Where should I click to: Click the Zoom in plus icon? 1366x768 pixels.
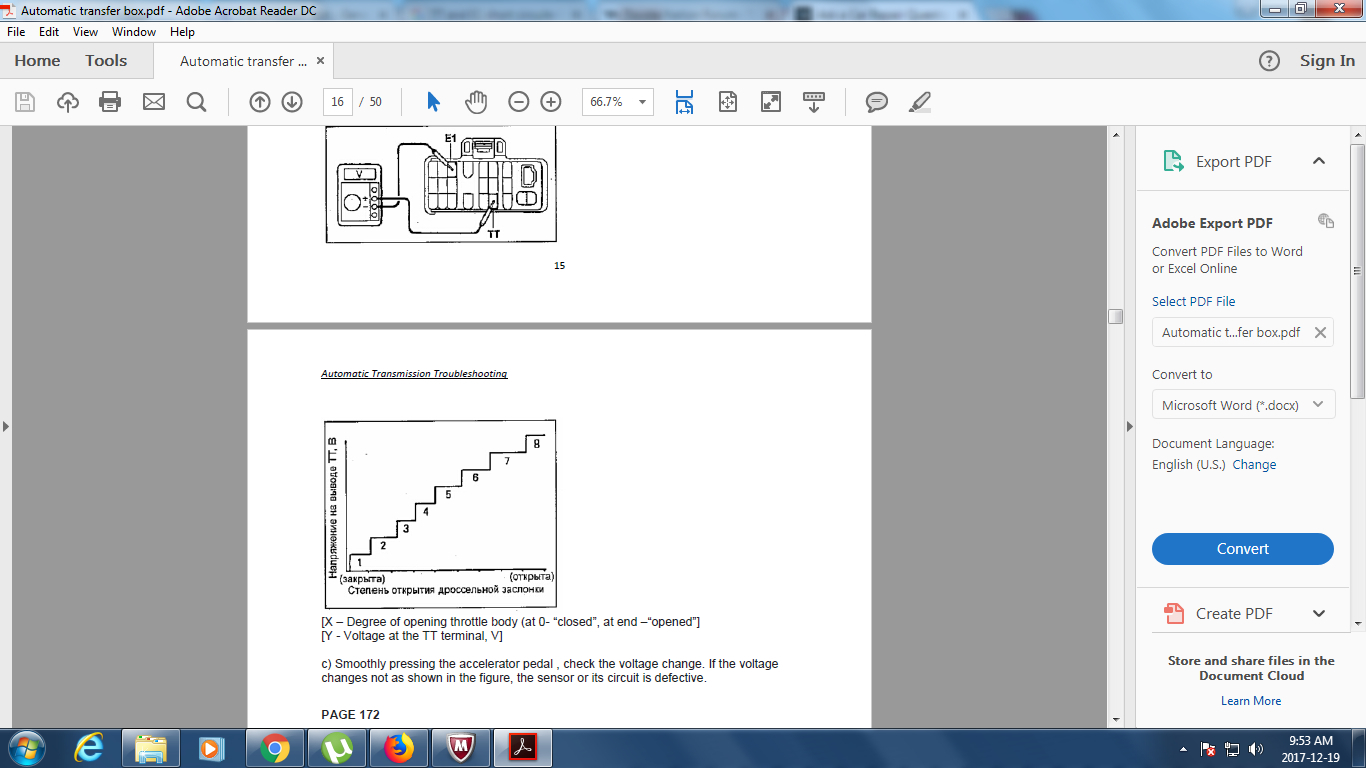551,102
